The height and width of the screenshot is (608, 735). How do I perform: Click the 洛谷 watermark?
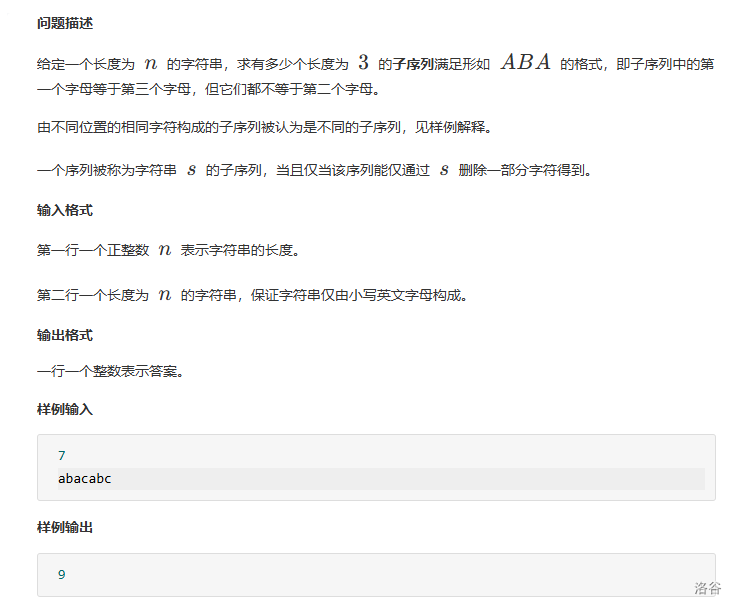click(707, 588)
